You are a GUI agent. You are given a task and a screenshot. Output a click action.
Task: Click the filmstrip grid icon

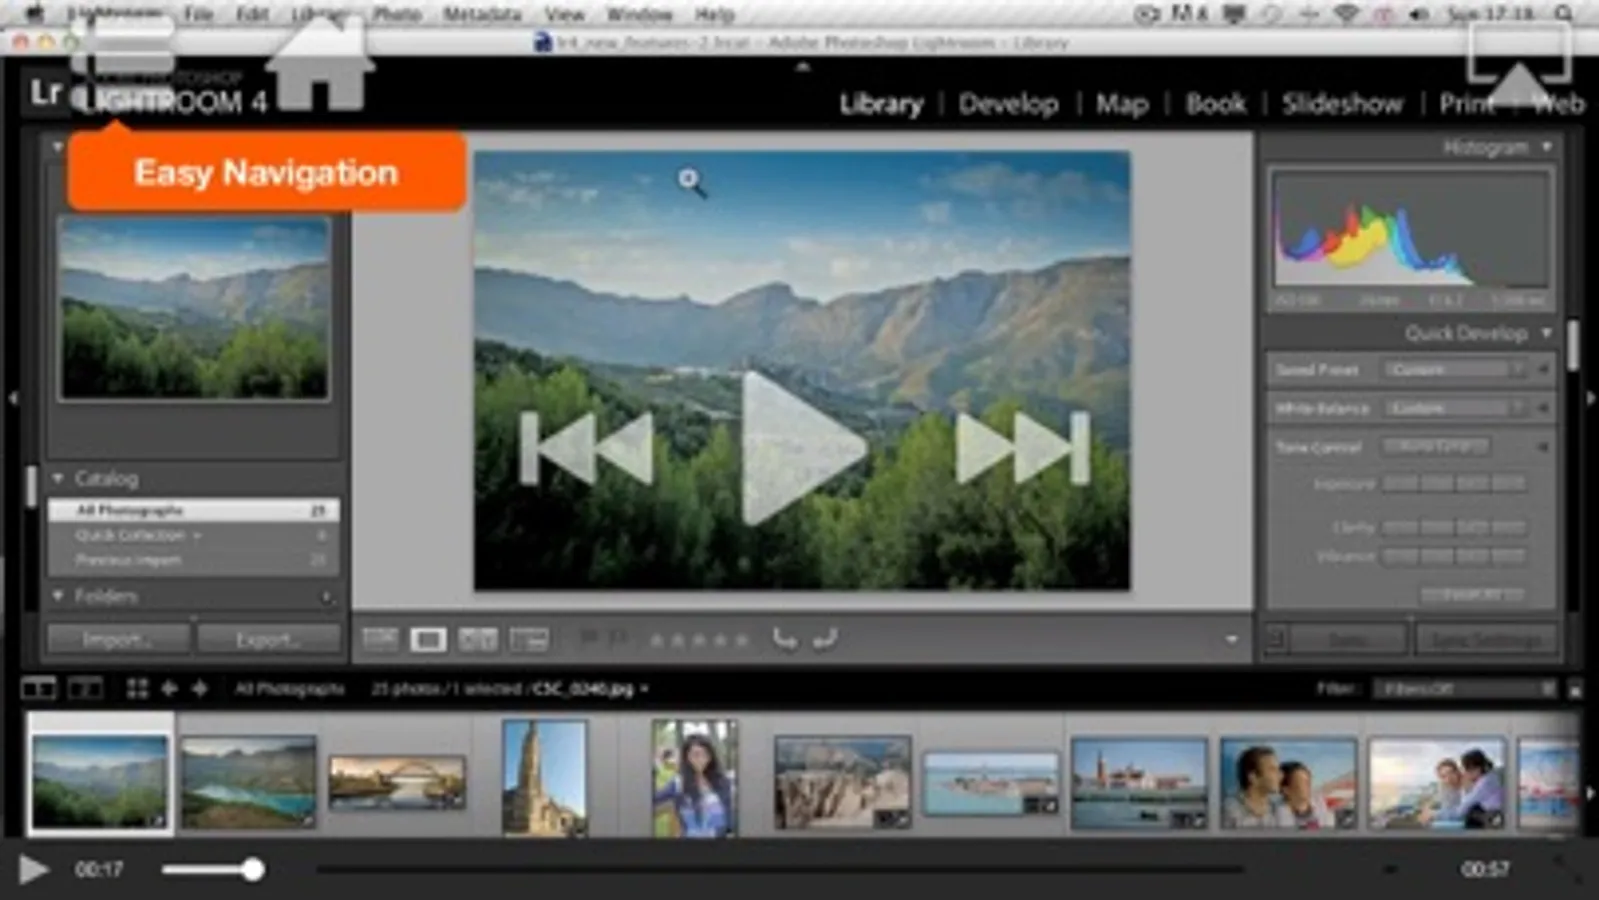pos(137,688)
